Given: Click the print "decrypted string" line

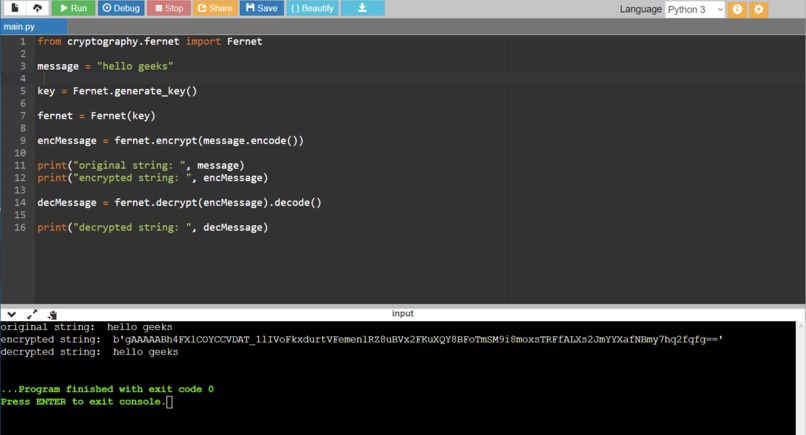Looking at the screenshot, I should coord(153,227).
